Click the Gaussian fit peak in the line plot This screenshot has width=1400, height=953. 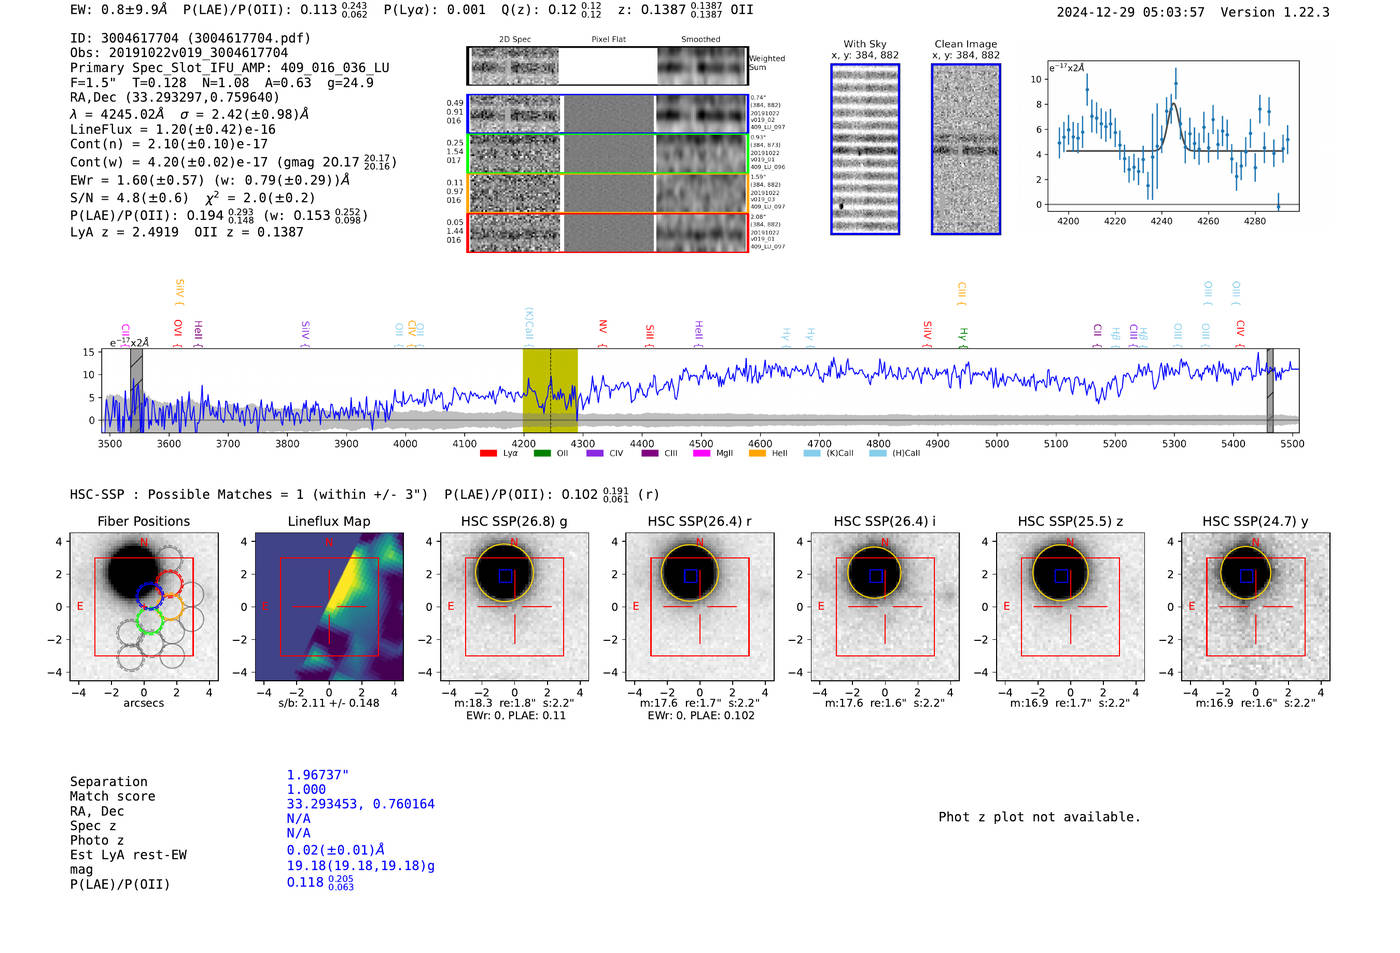(1172, 105)
